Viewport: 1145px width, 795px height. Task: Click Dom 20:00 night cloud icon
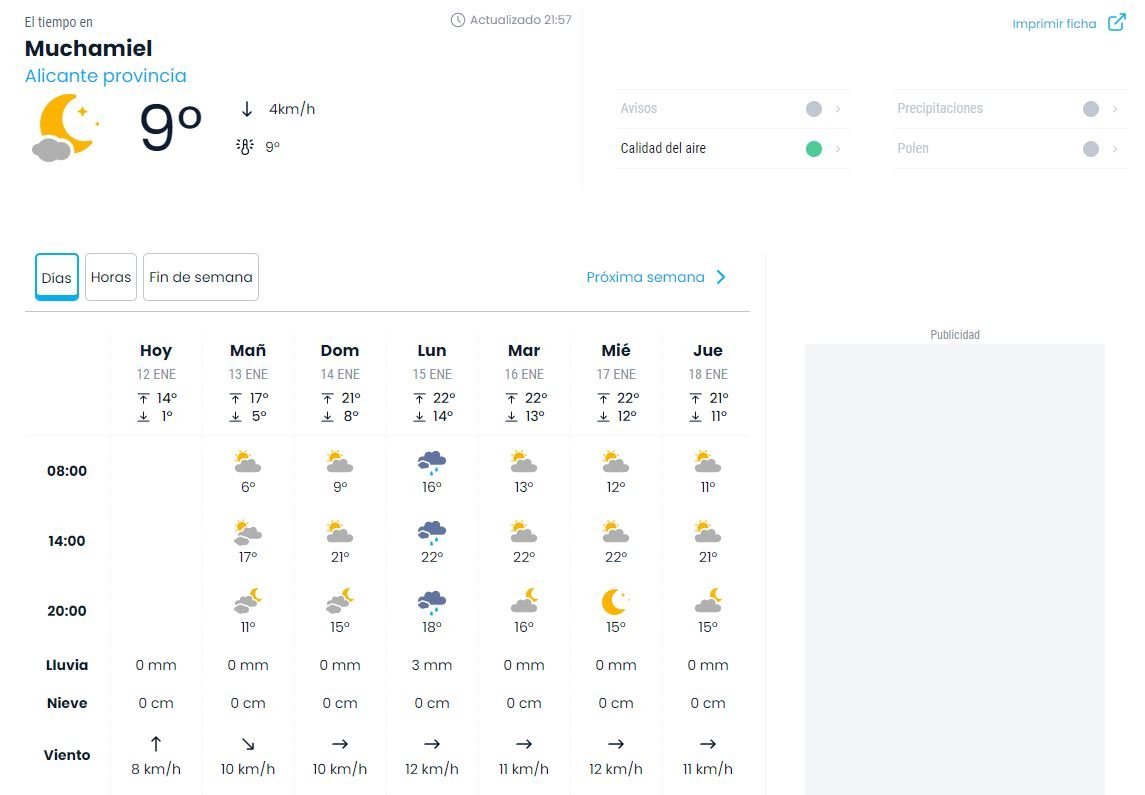pyautogui.click(x=340, y=601)
